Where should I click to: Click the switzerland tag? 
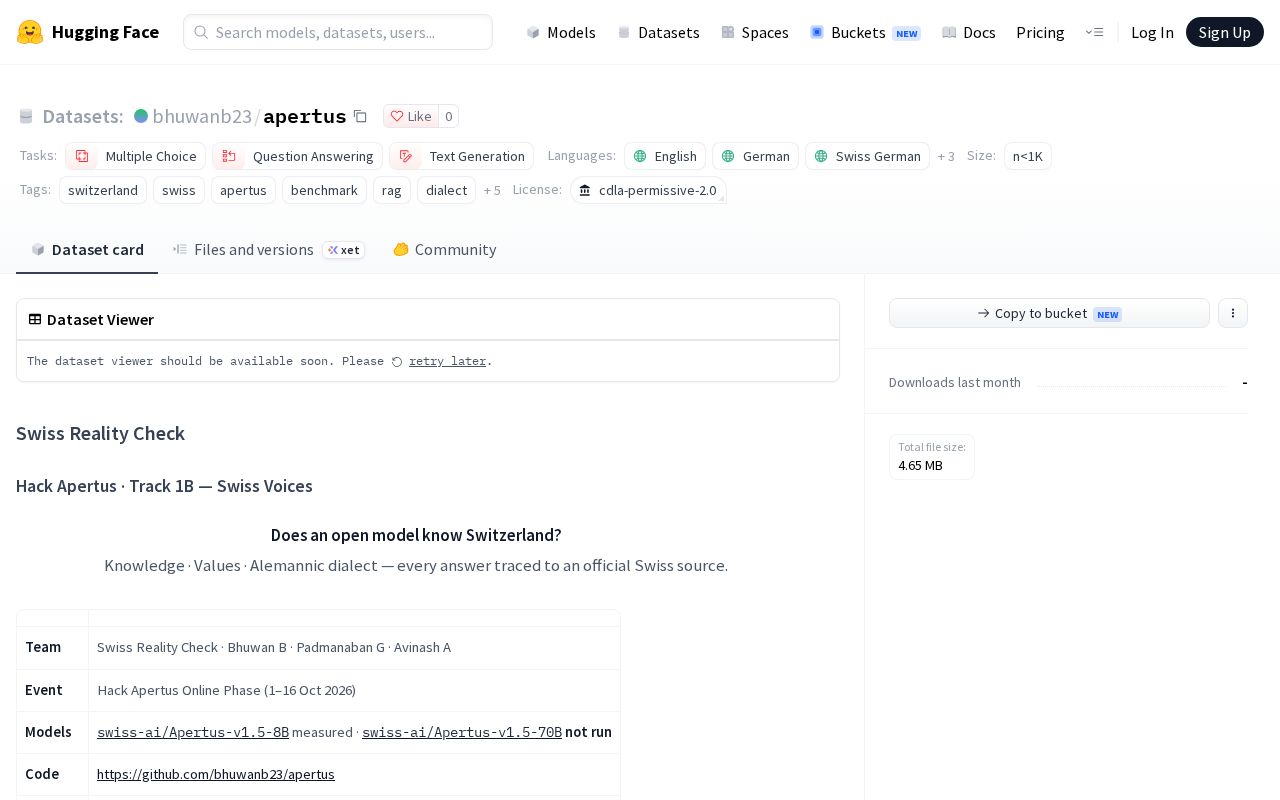103,190
